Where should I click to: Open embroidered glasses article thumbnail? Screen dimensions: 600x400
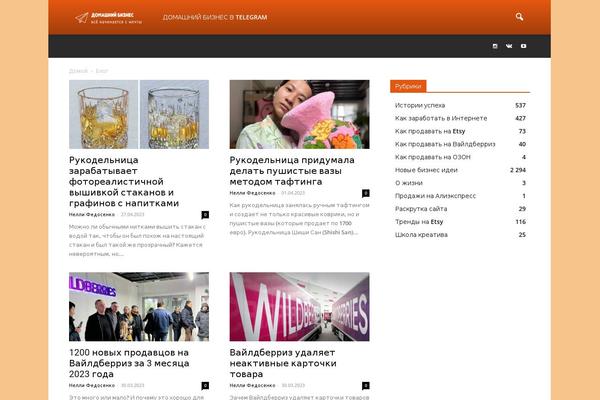(x=139, y=114)
